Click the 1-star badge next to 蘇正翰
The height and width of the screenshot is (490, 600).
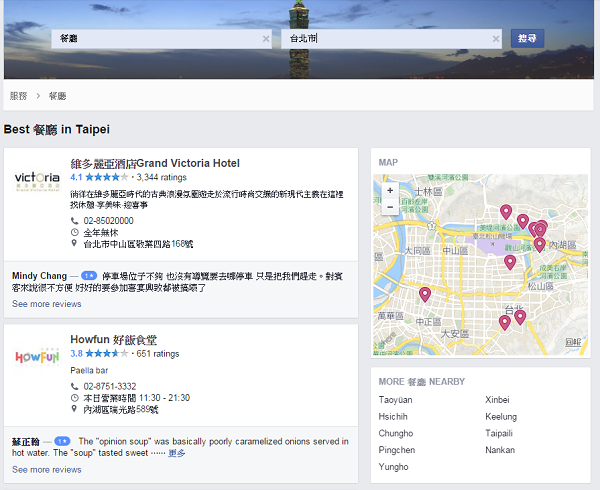tap(62, 441)
